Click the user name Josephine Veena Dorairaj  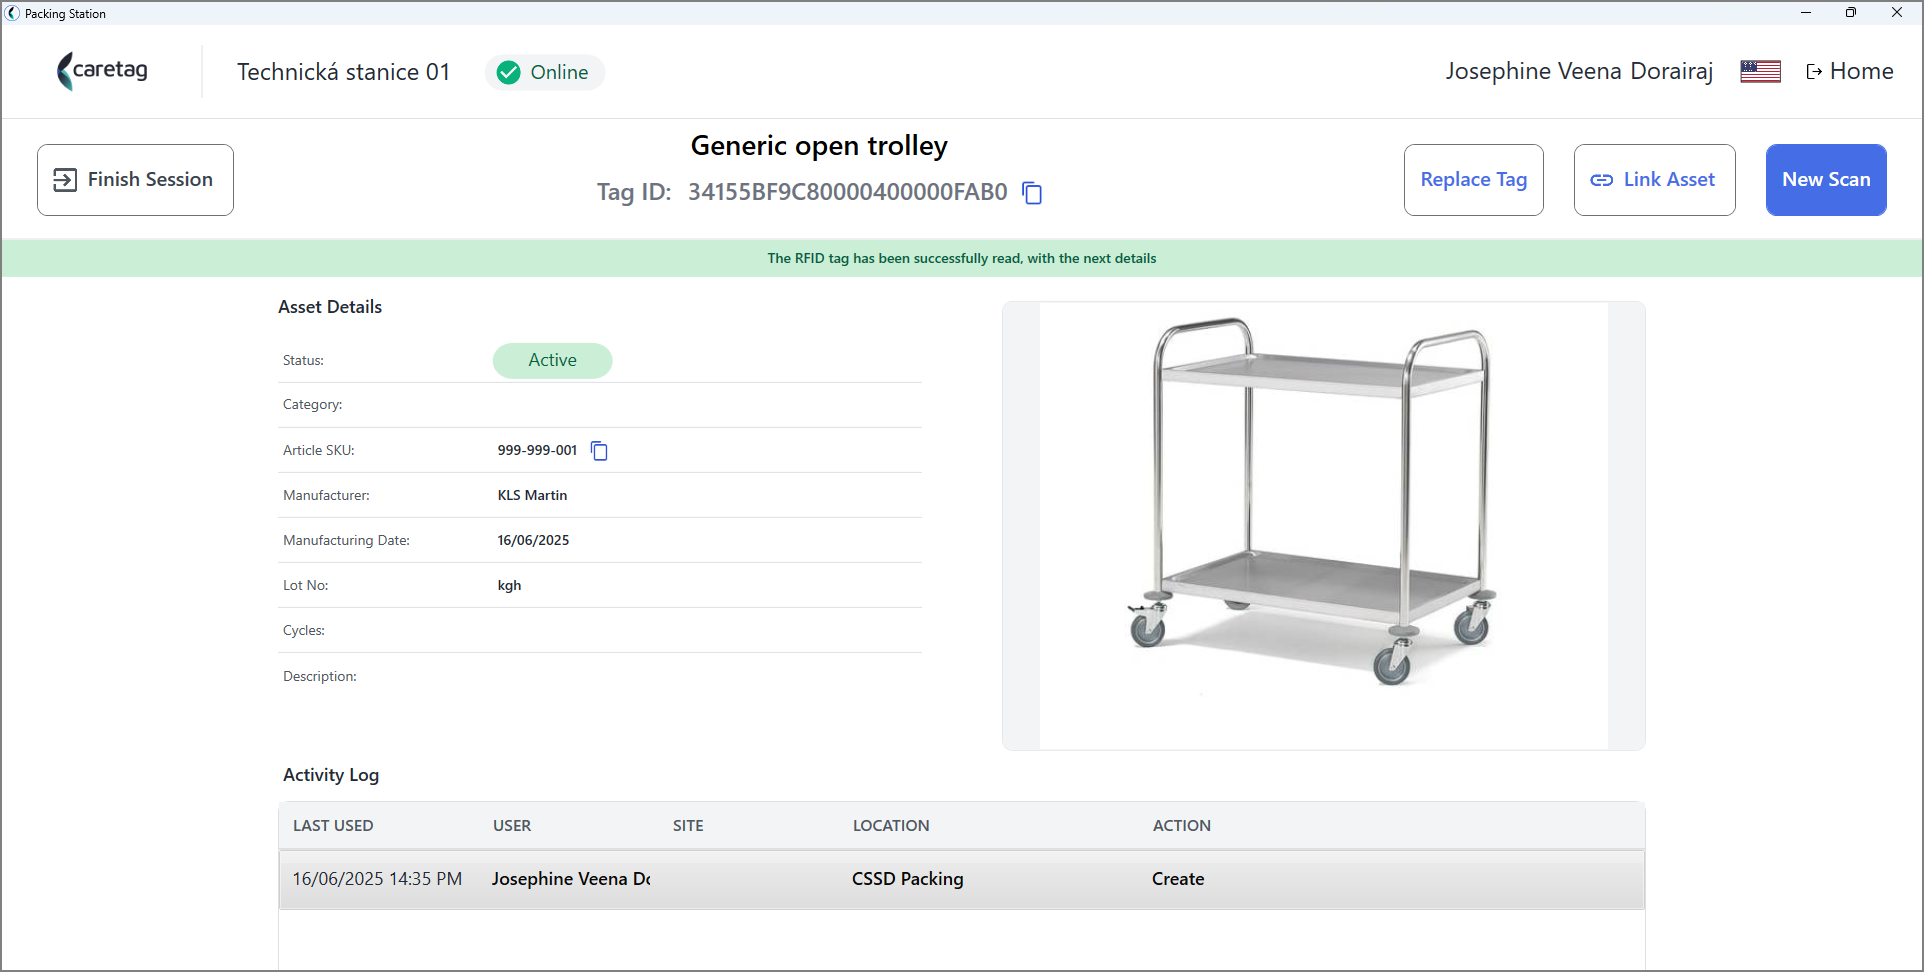click(x=1579, y=71)
